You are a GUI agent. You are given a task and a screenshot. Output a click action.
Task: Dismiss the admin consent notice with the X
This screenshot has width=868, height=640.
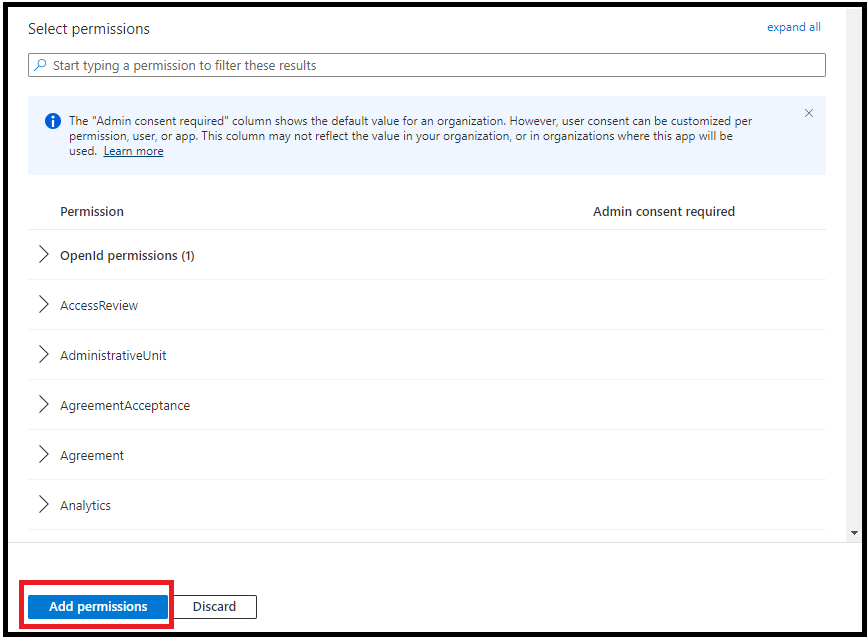tap(809, 113)
